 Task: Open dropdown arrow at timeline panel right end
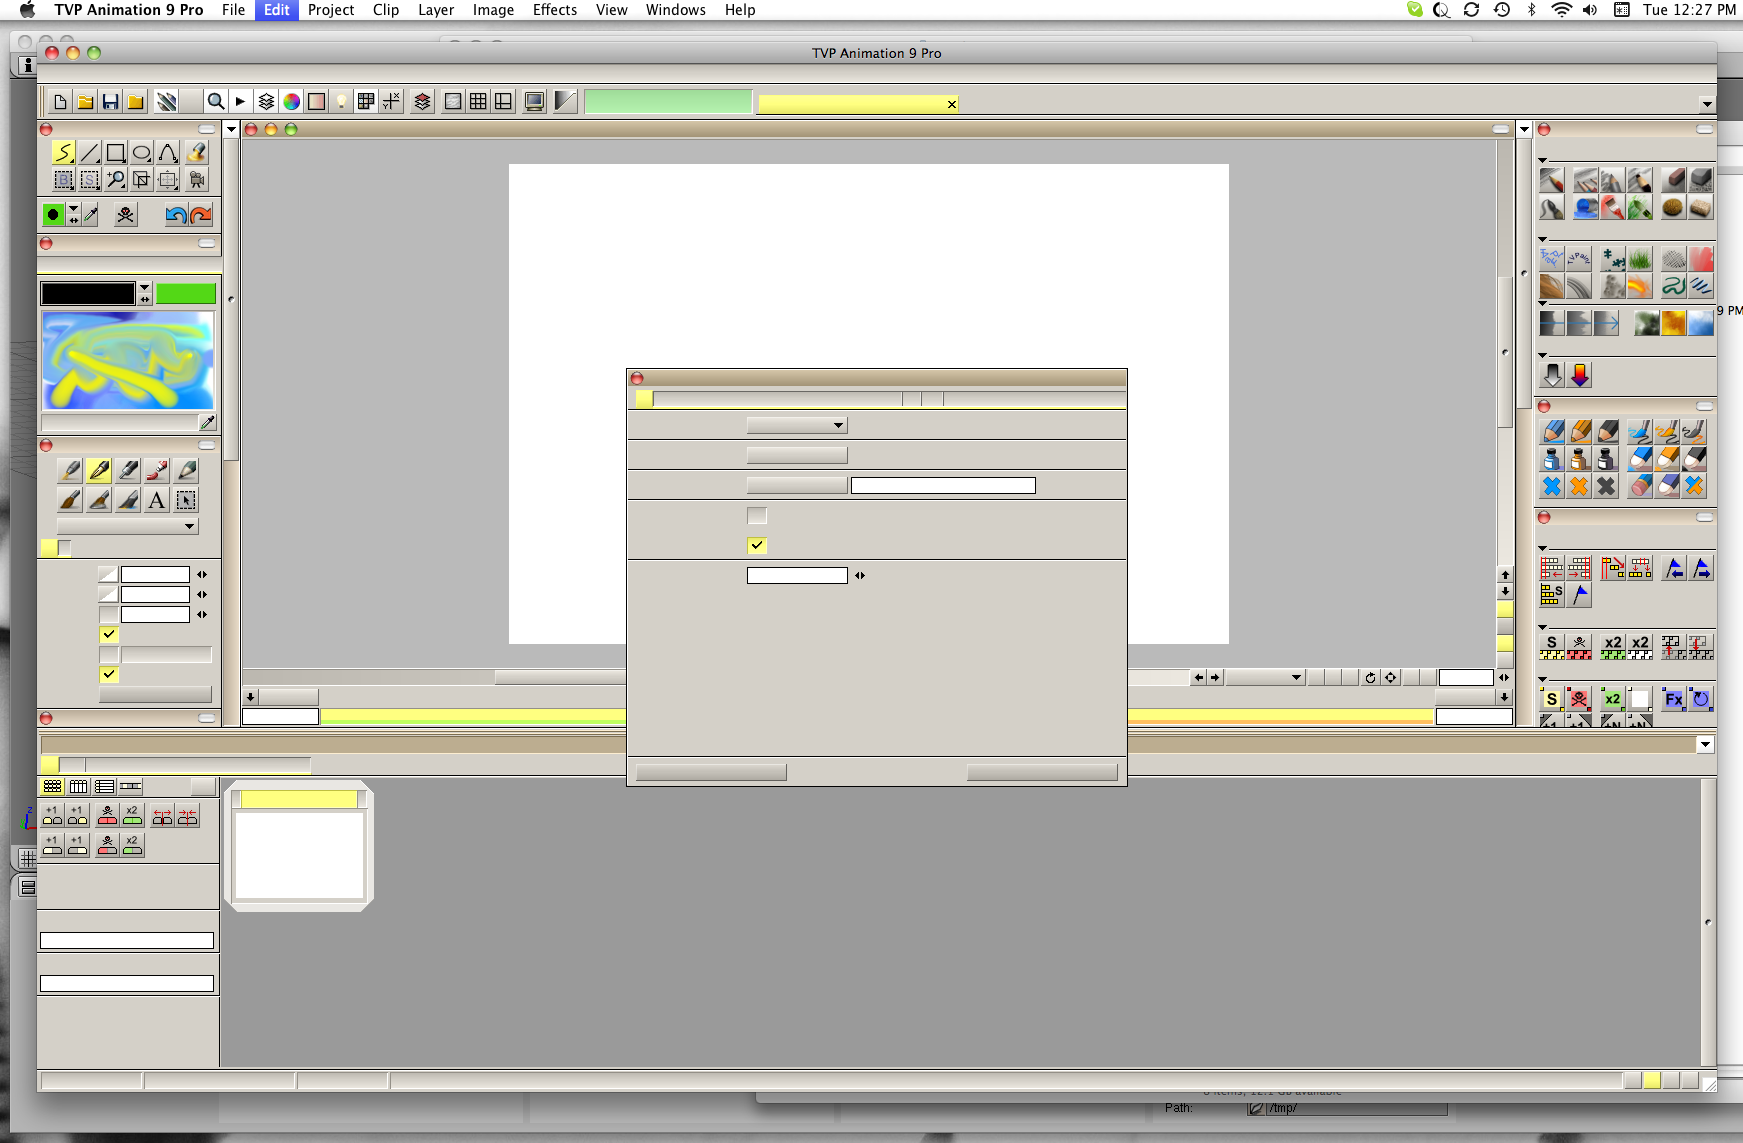click(x=1706, y=744)
